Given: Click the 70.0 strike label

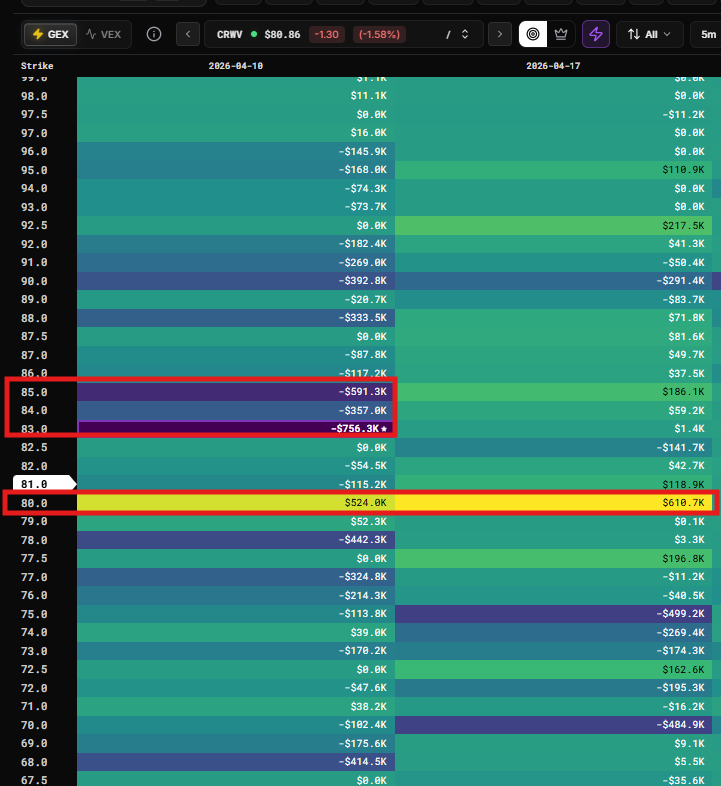Looking at the screenshot, I should click(34, 725).
